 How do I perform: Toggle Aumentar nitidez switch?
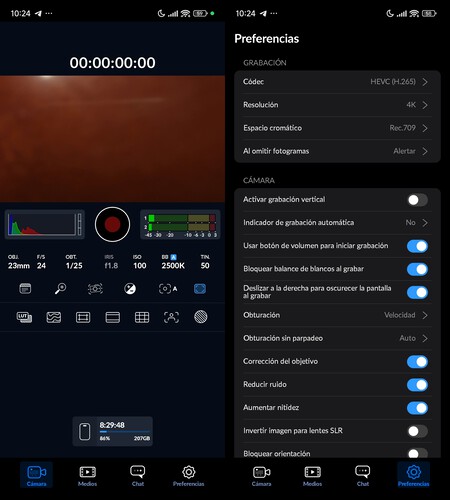point(417,408)
